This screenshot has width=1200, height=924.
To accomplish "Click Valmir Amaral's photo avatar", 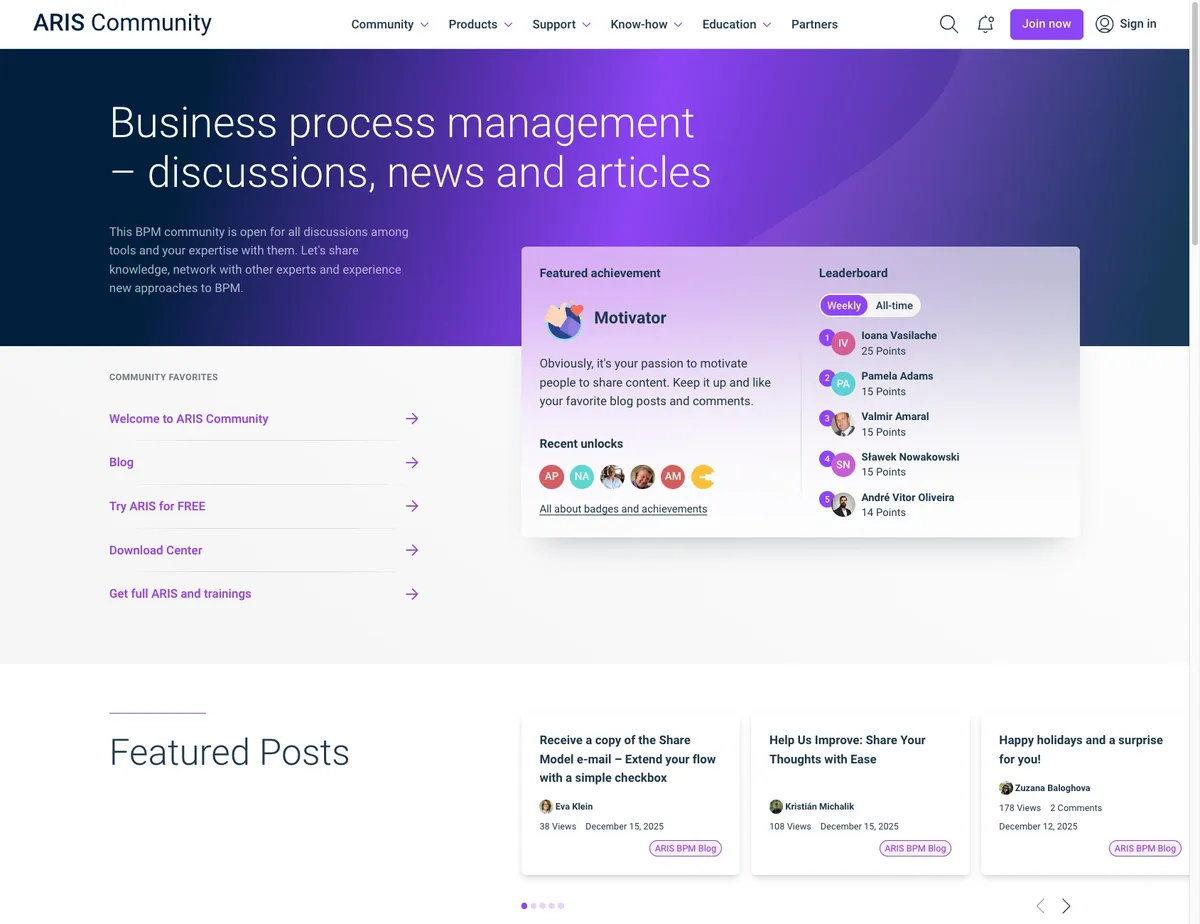I will [x=843, y=424].
